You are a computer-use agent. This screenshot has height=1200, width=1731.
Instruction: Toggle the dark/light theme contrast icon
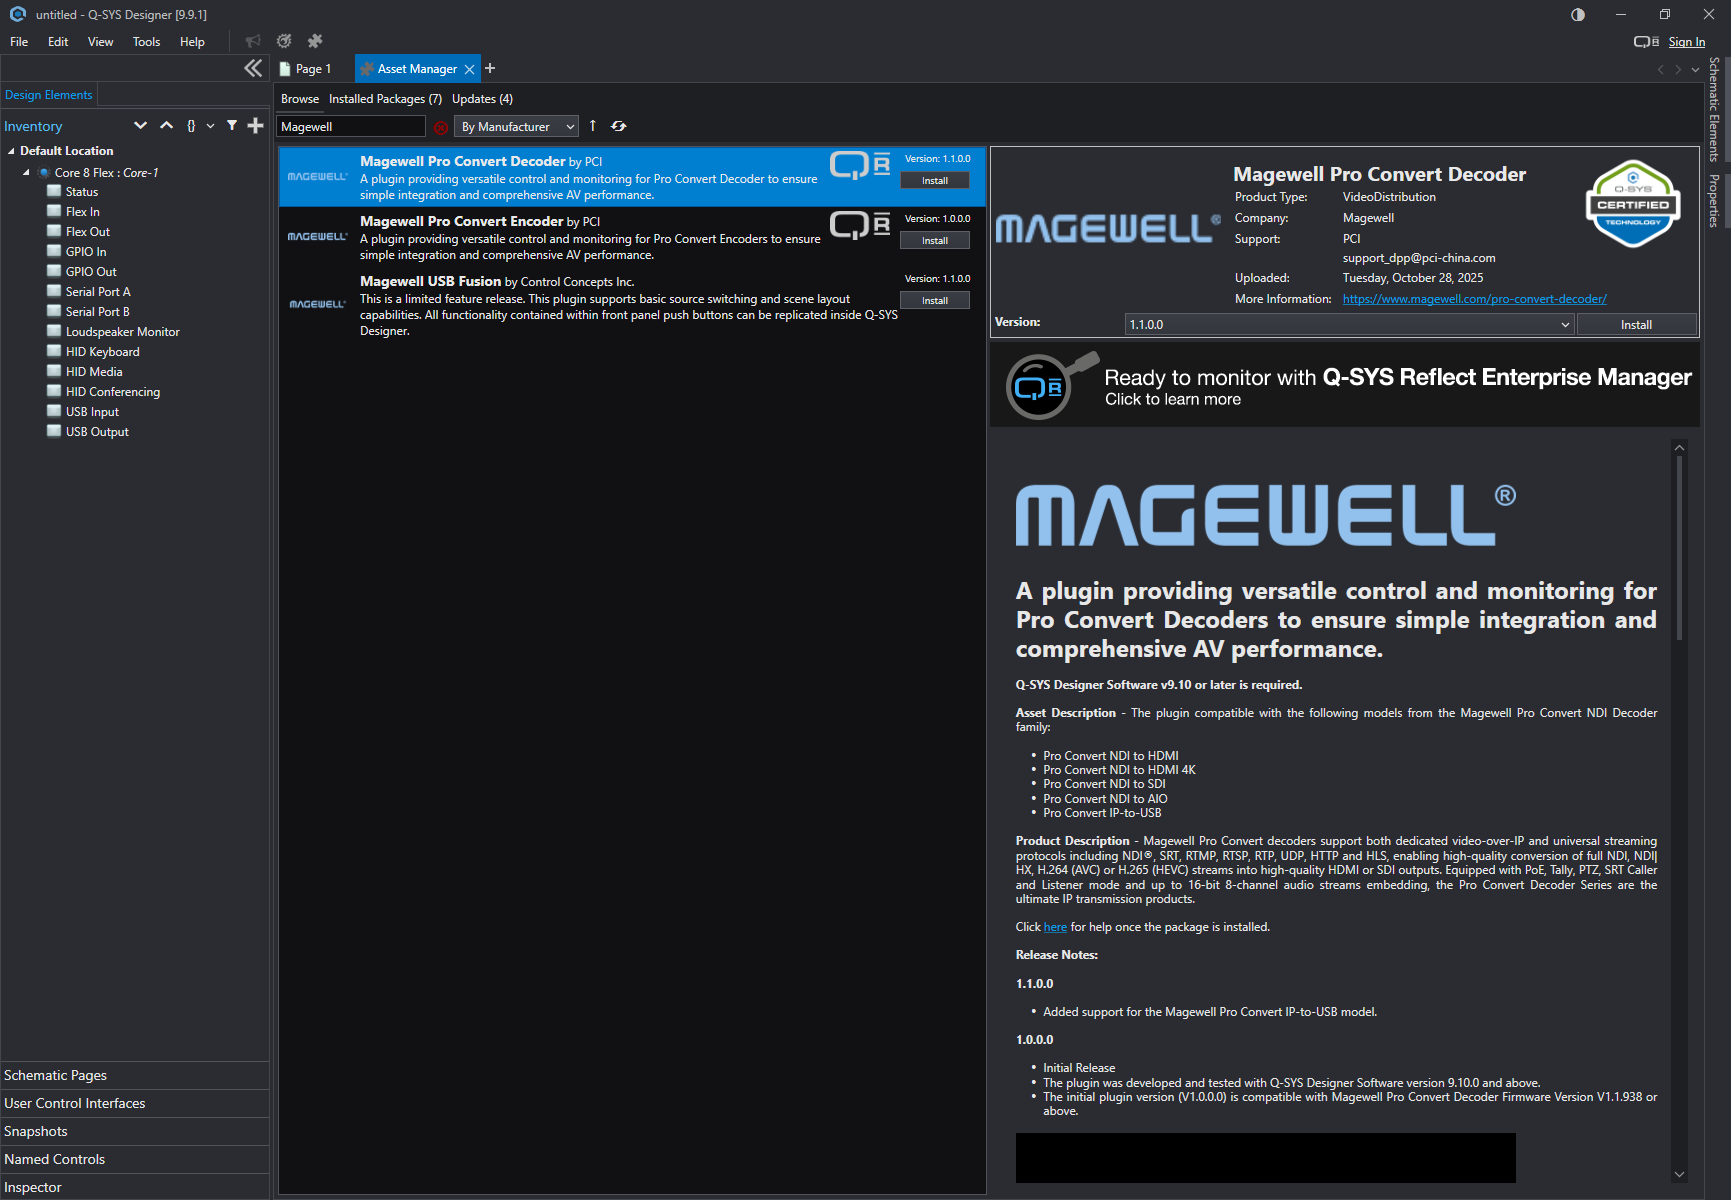pyautogui.click(x=1578, y=14)
